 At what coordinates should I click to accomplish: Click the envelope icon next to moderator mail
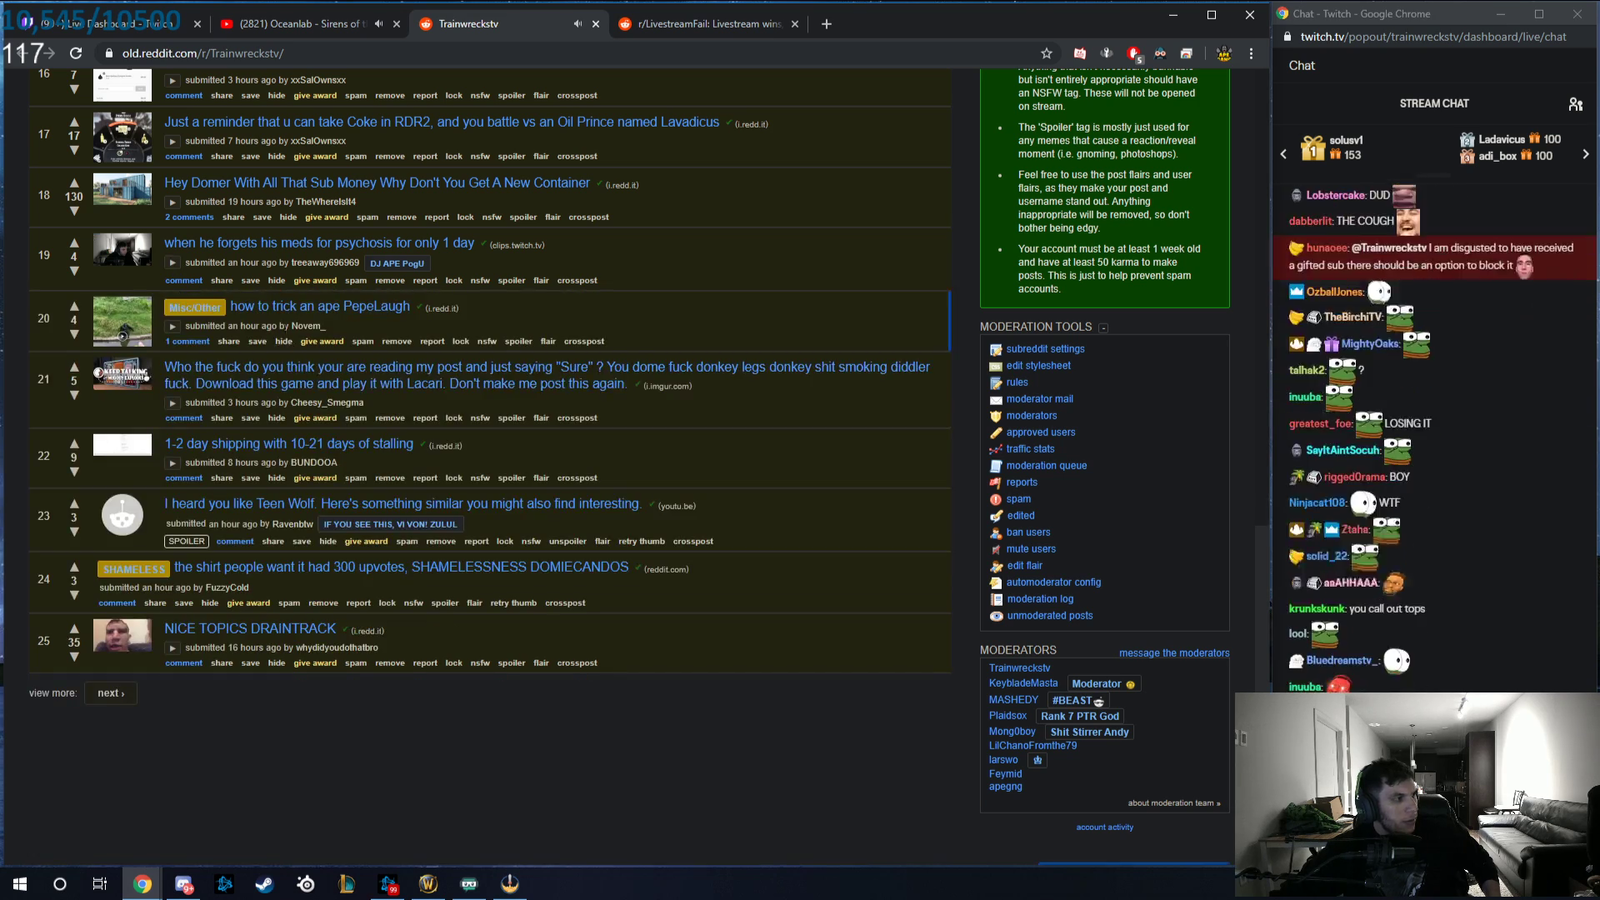(995, 399)
